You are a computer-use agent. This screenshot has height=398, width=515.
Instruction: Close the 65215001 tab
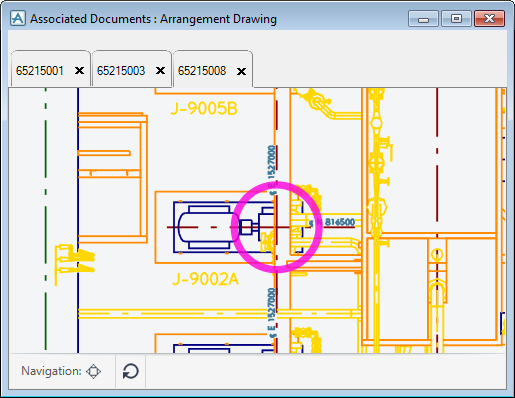click(x=79, y=71)
